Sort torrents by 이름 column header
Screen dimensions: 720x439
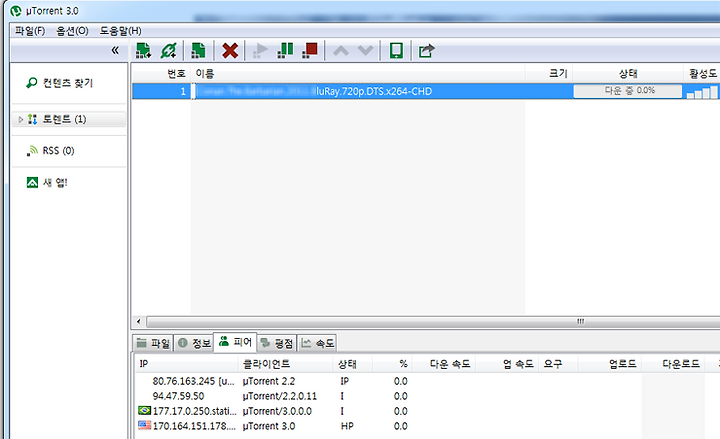pos(358,73)
